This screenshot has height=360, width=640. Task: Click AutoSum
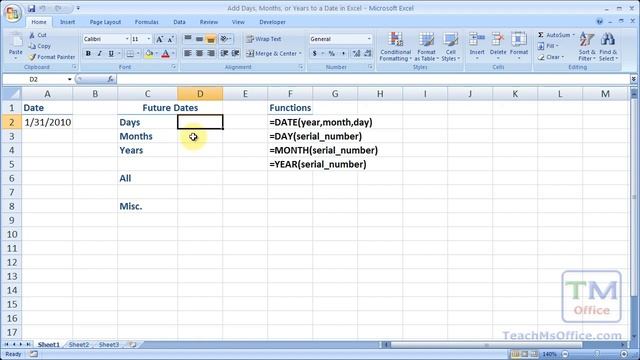pos(556,35)
